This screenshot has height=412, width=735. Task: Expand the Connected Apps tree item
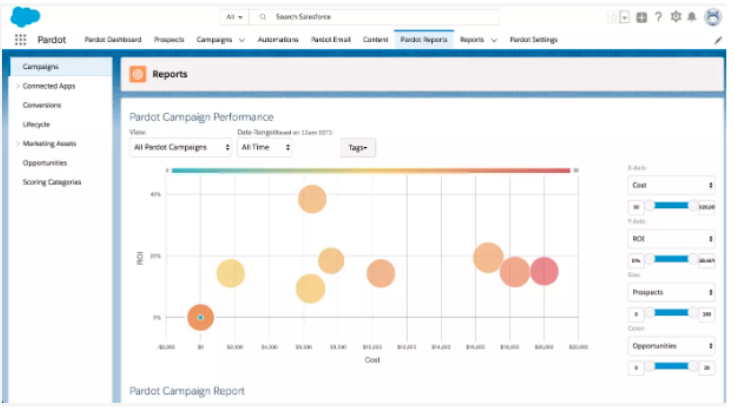[18, 86]
